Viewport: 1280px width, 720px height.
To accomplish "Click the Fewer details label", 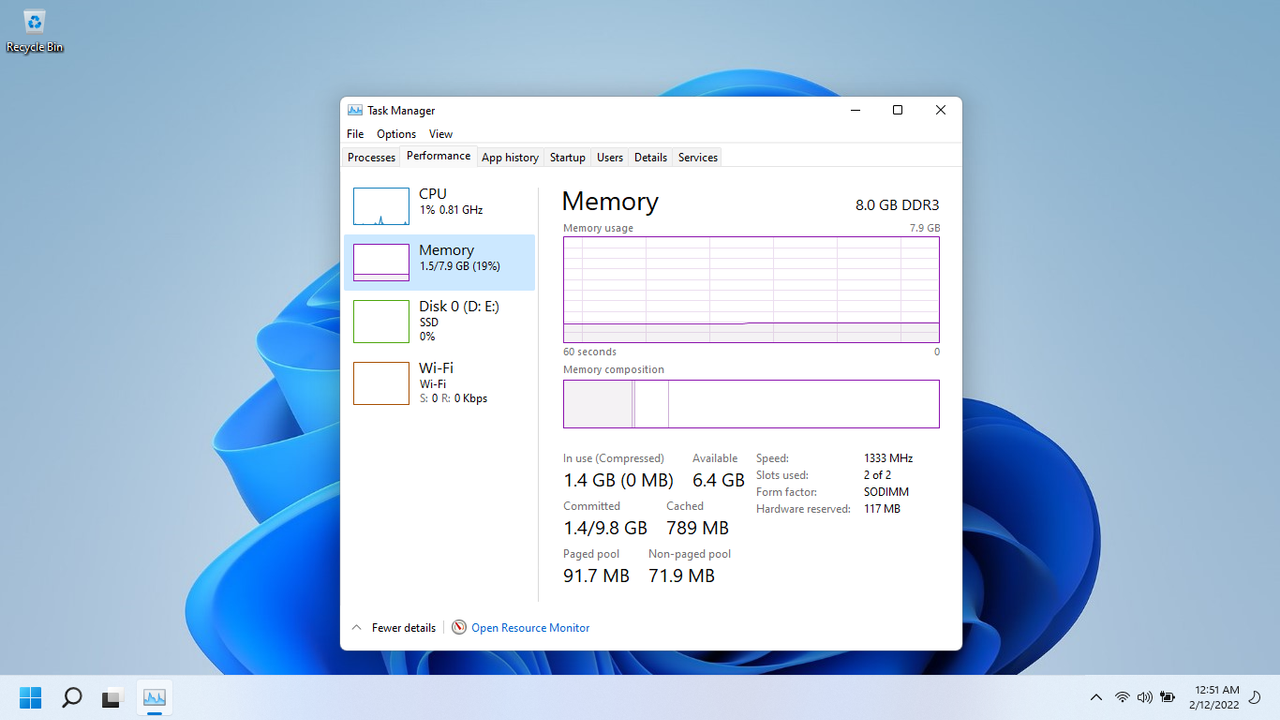I will click(x=404, y=628).
